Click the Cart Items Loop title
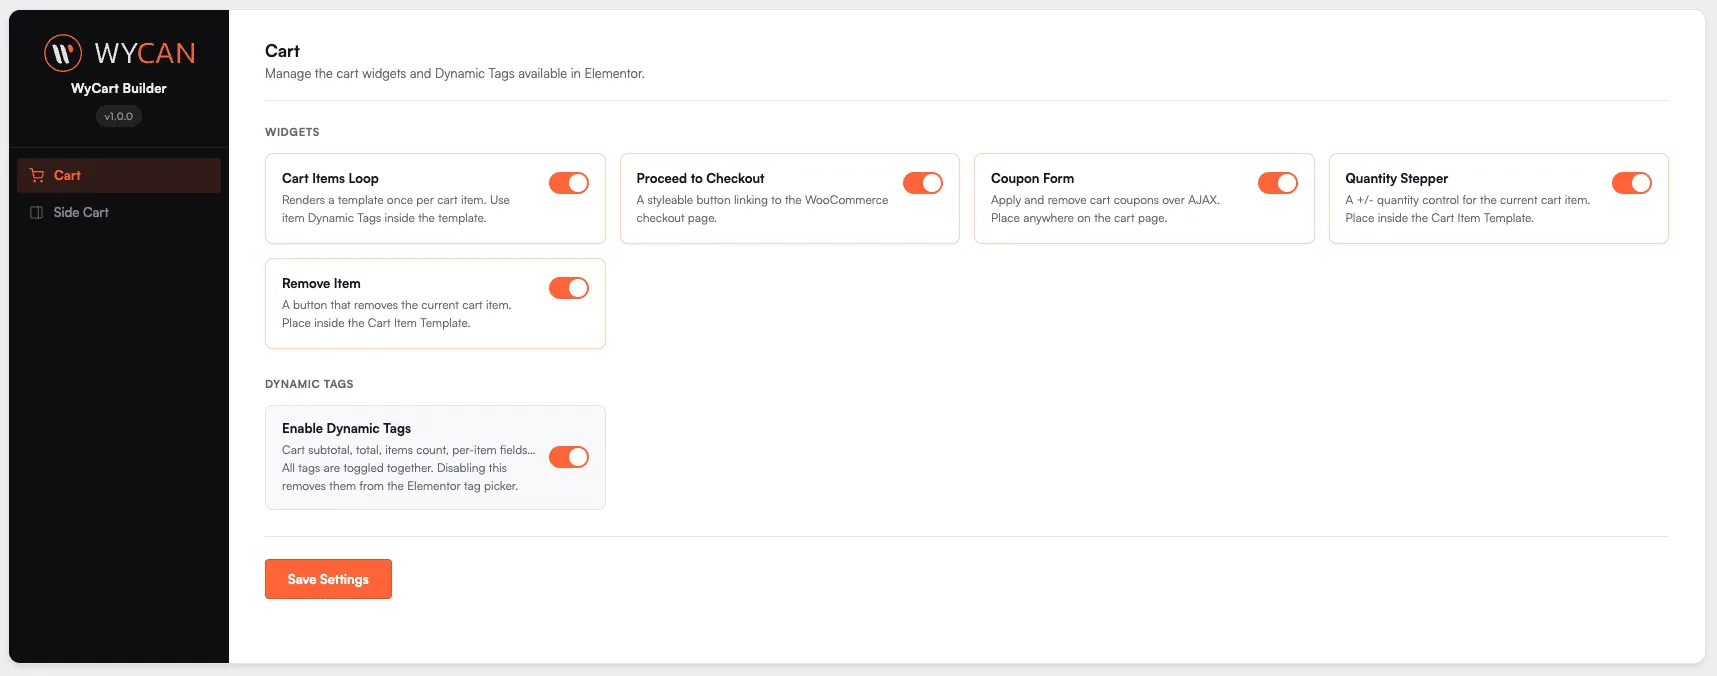The height and width of the screenshot is (676, 1717). point(330,178)
